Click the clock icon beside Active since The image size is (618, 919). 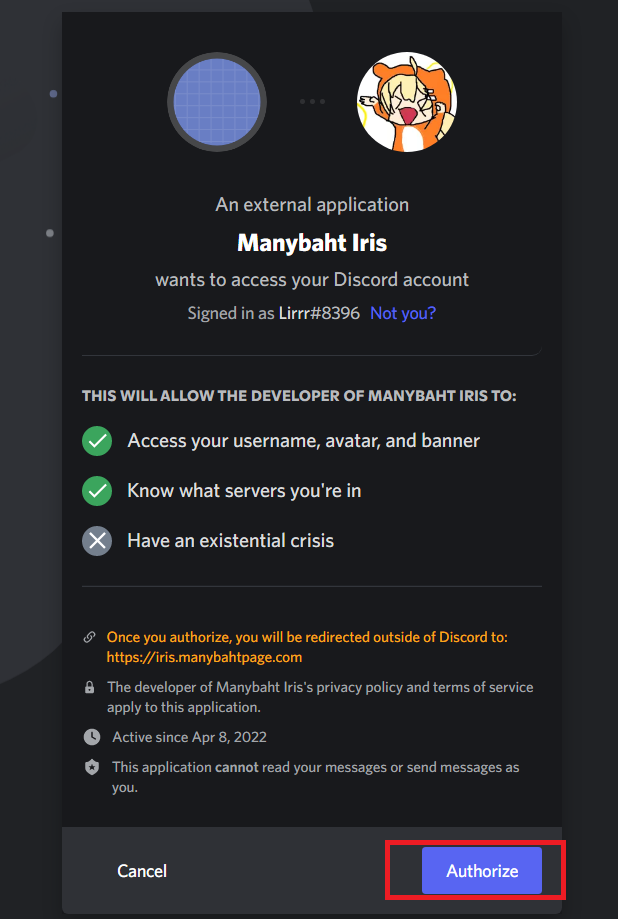coord(92,737)
